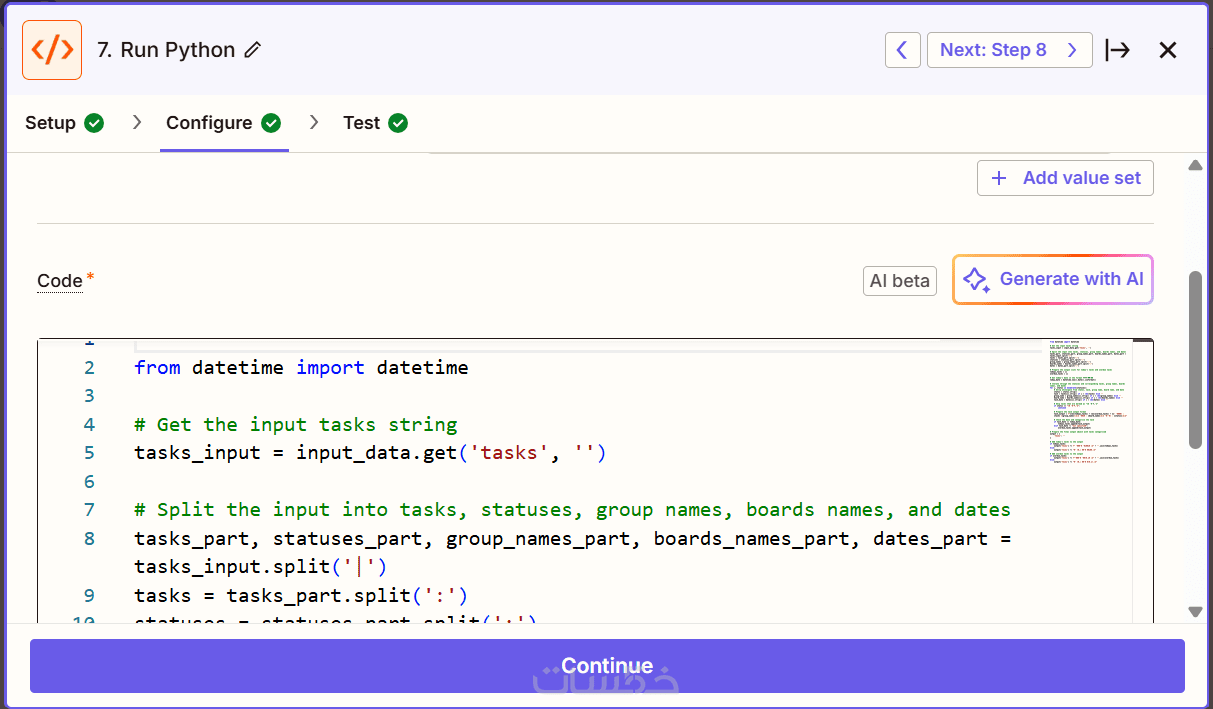Viewport: 1213px width, 709px height.
Task: Click the chevron between Configure and Test
Action: (314, 122)
